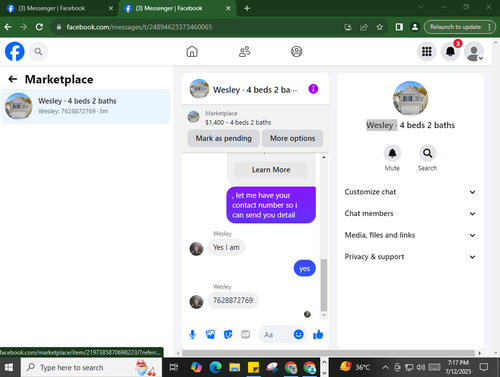Click Wesley's avatar beside 7628872769 message
Viewport: 500px width, 377px height.
coord(196,302)
